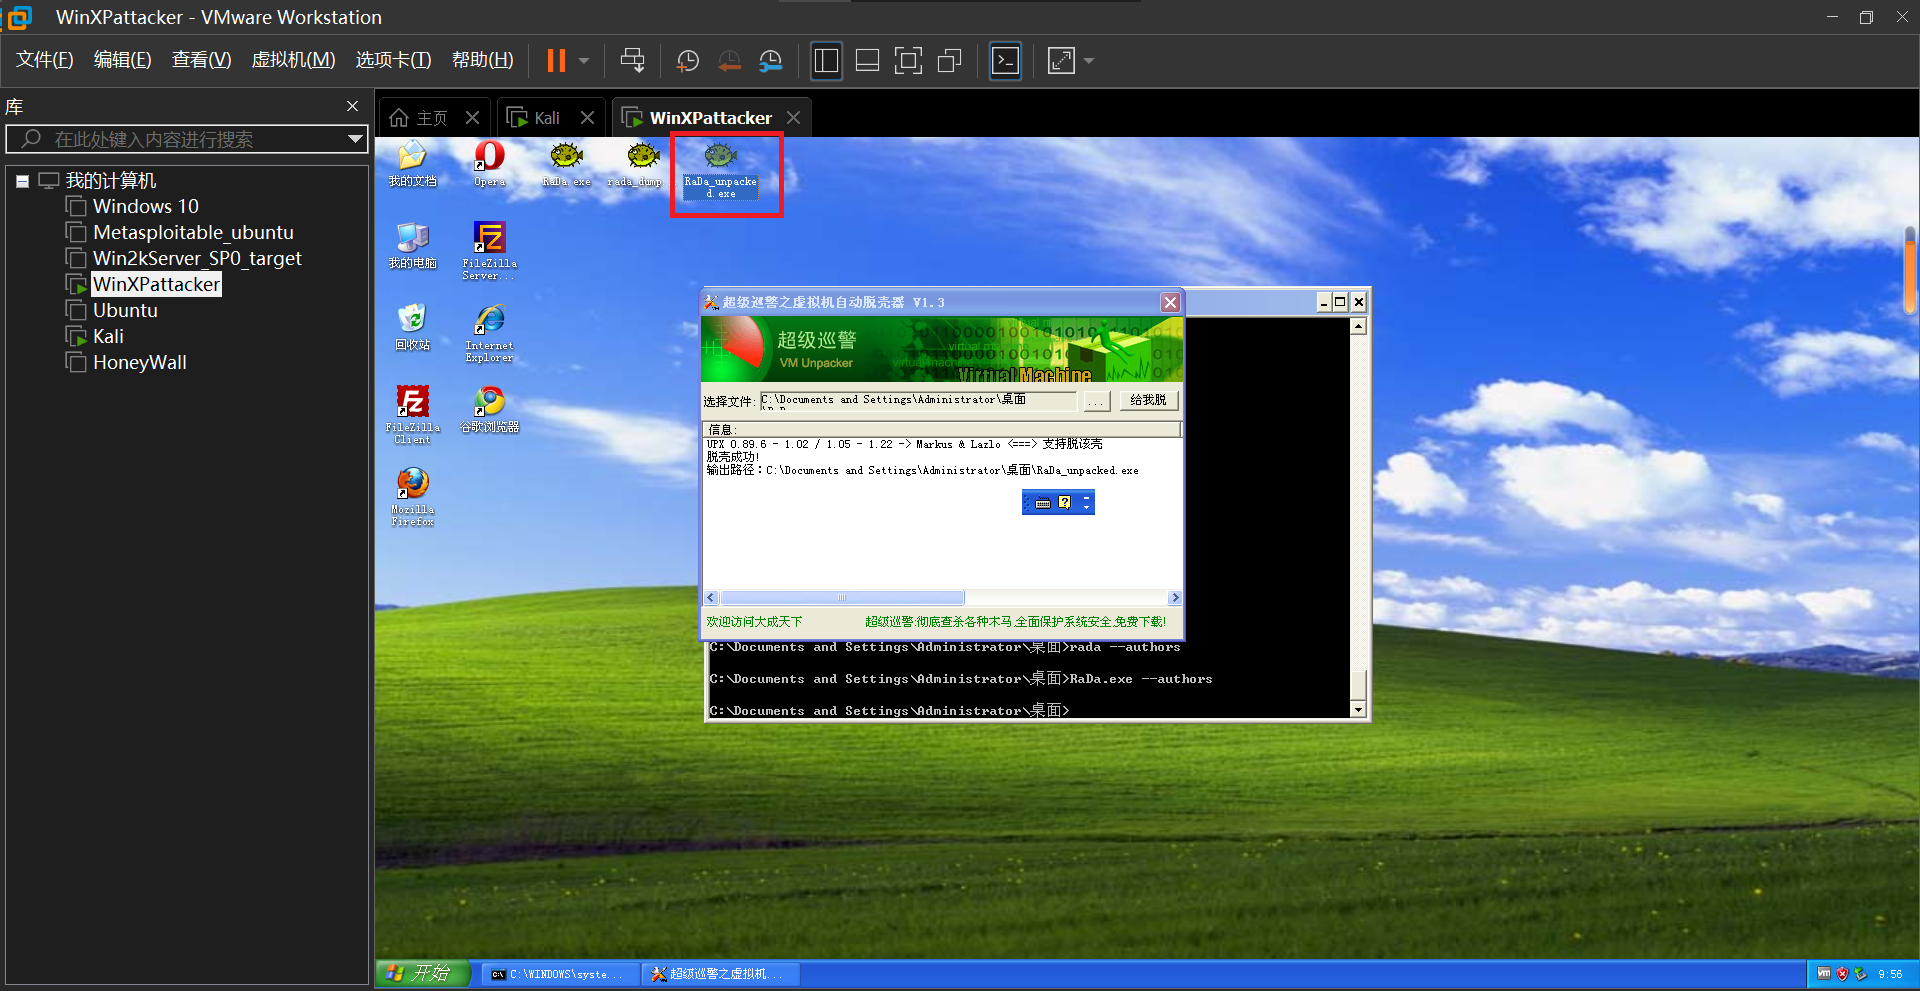The width and height of the screenshot is (1920, 991).
Task: Click the stretch guest display icon
Action: 1061,61
